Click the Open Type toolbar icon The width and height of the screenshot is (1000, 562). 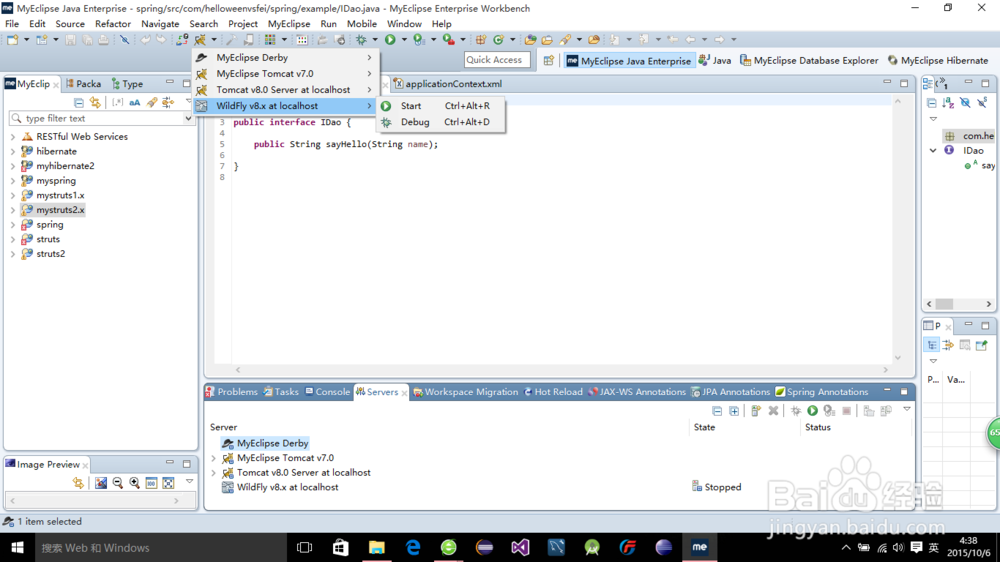pos(530,40)
